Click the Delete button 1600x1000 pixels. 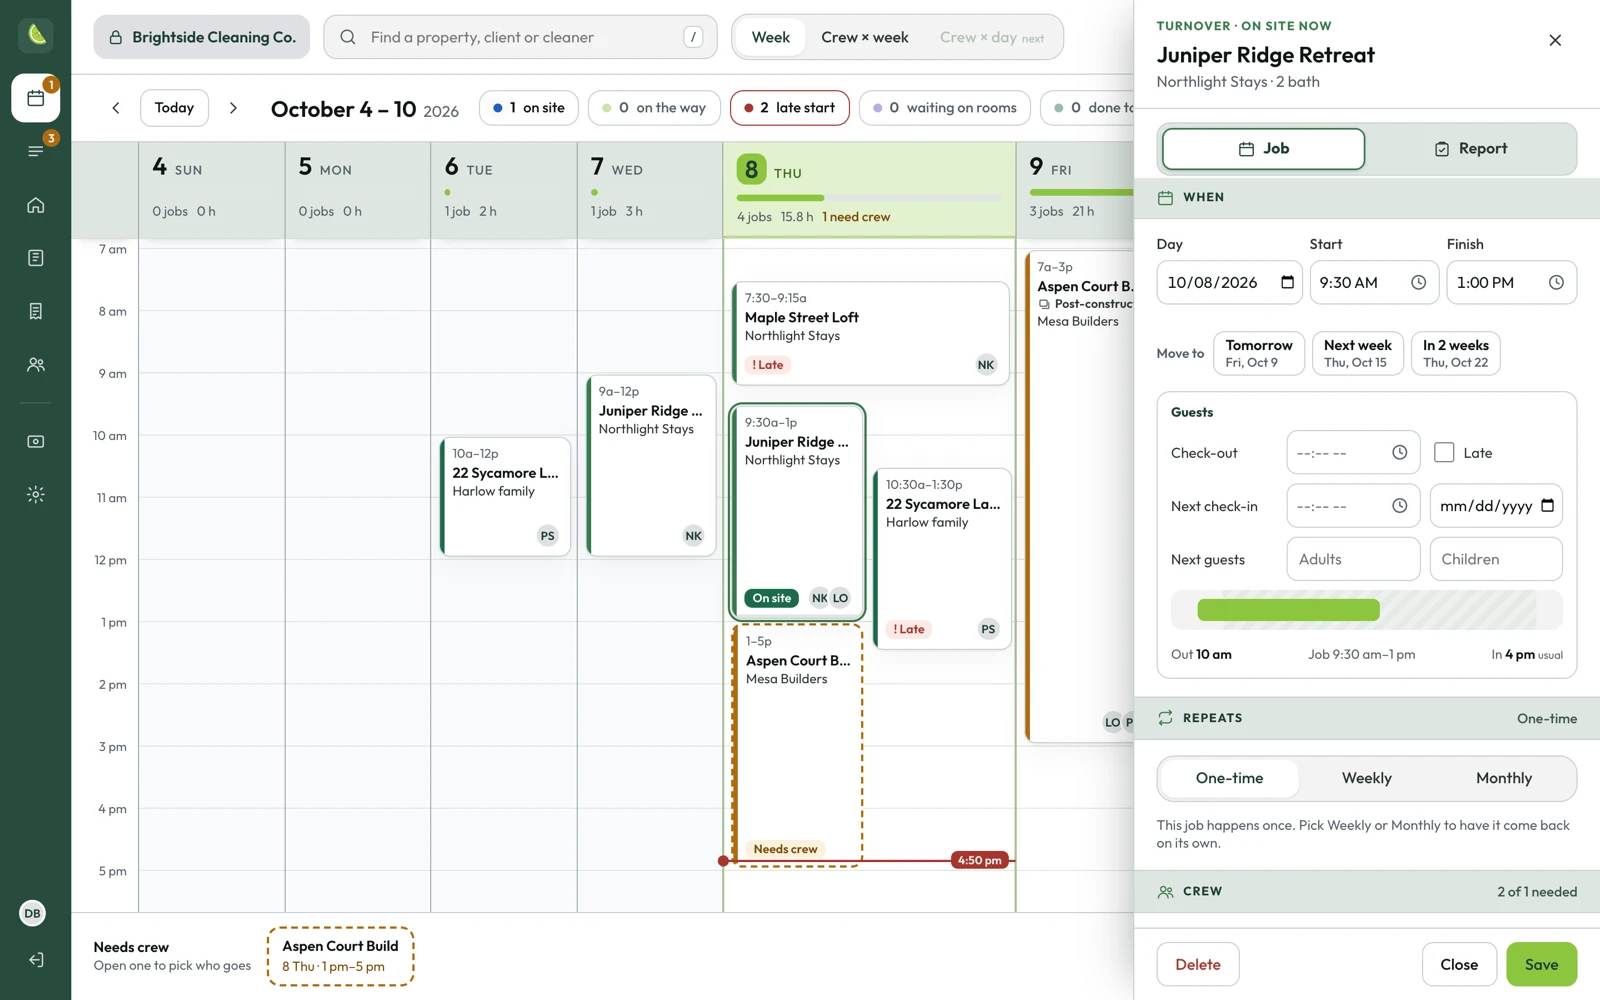(1198, 965)
